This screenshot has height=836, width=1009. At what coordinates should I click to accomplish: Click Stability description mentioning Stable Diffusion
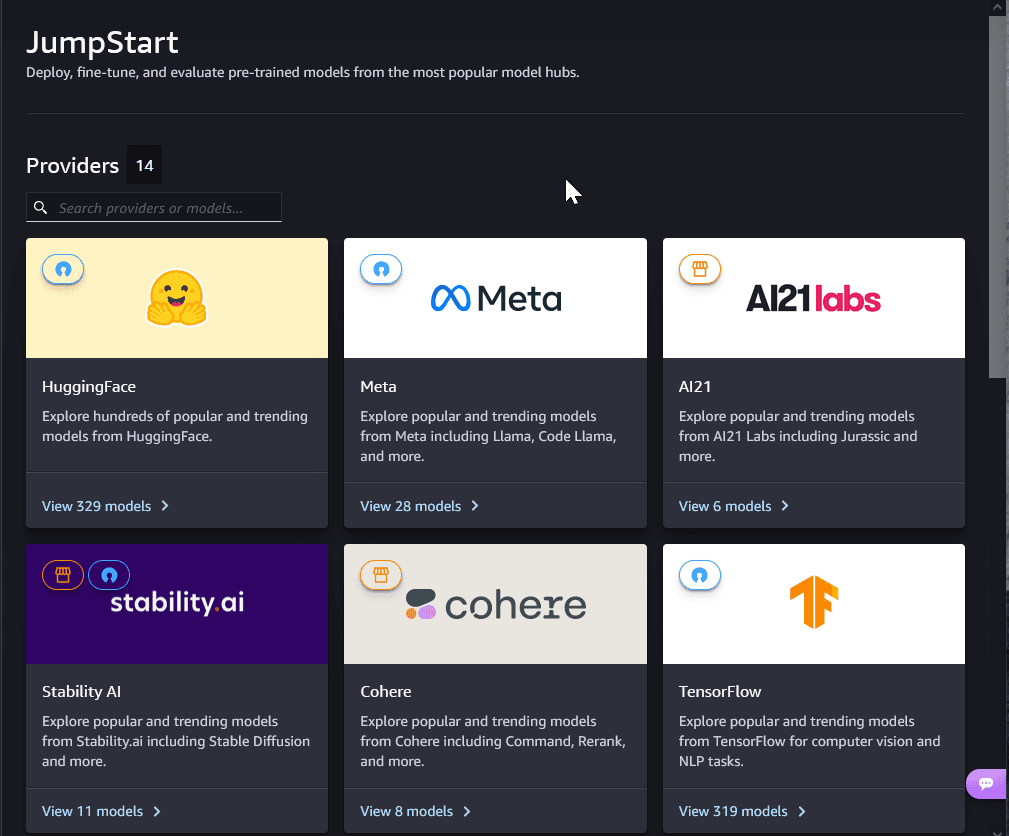[176, 741]
